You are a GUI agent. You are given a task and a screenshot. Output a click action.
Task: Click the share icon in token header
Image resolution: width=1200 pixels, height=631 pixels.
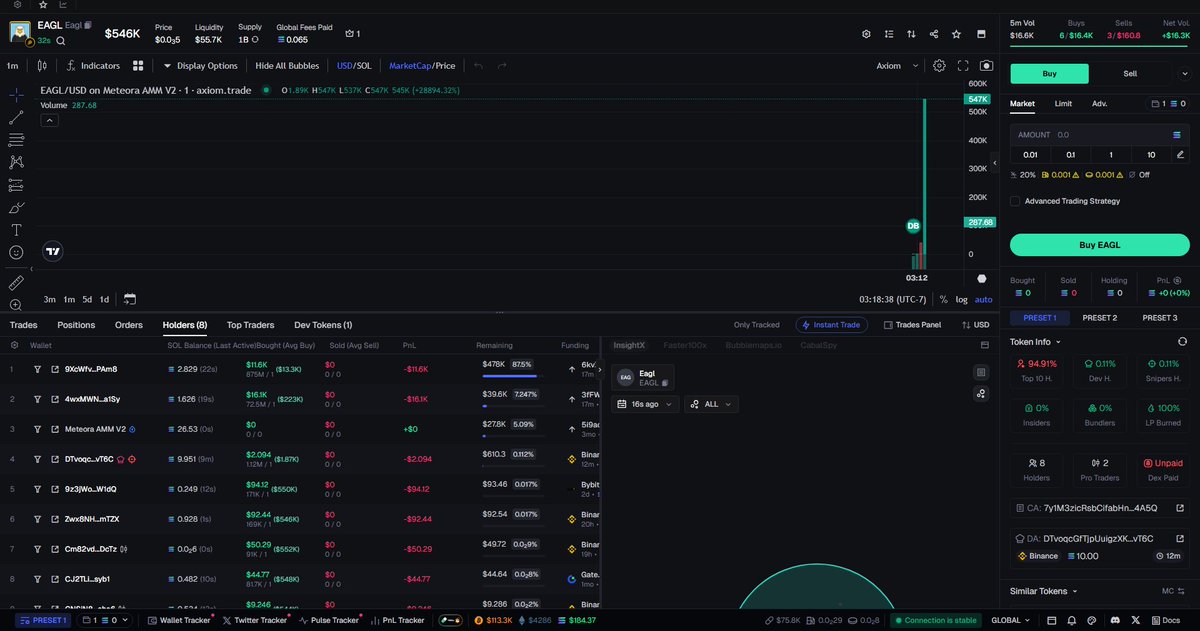click(934, 34)
